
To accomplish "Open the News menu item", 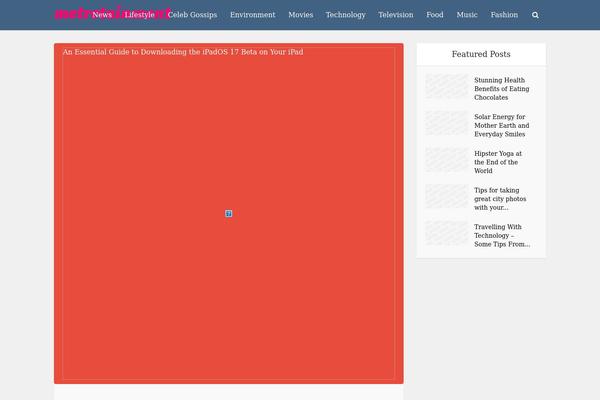I will point(102,15).
